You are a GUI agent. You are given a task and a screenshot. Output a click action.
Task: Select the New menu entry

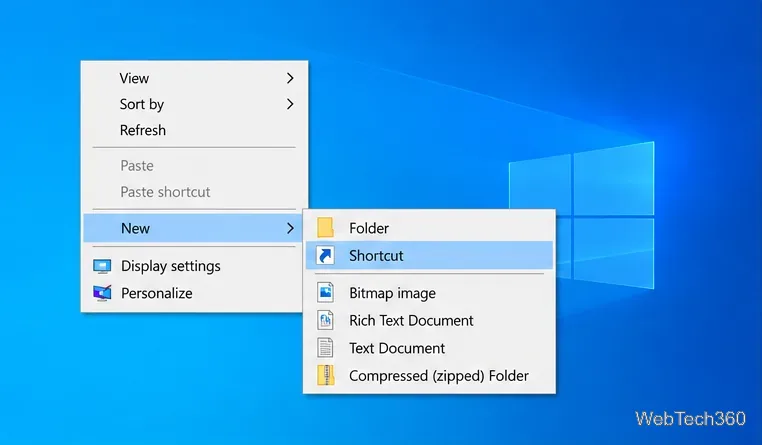(194, 228)
